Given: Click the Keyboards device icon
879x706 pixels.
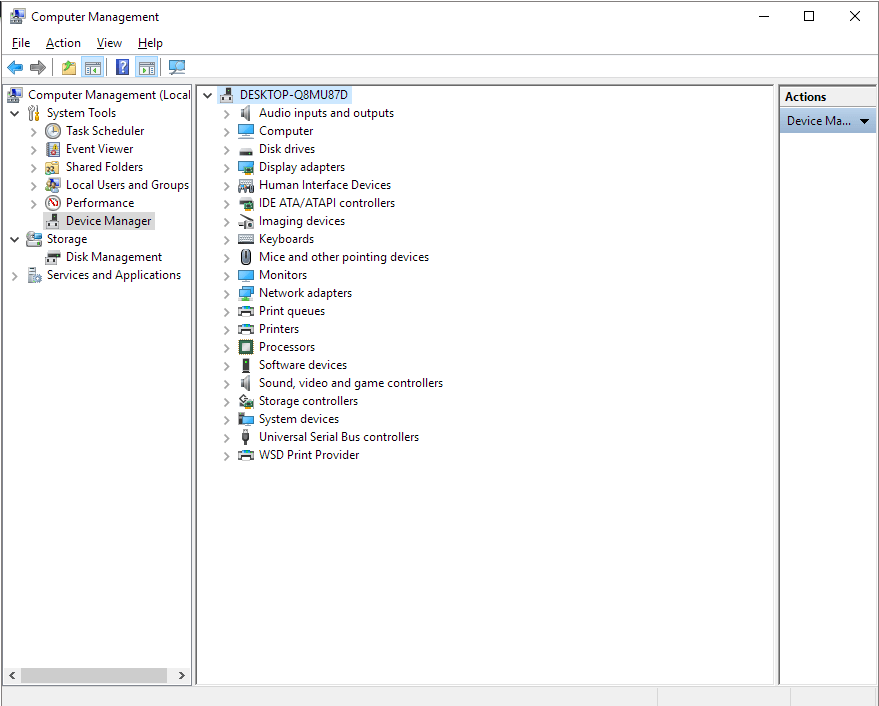Looking at the screenshot, I should click(246, 239).
